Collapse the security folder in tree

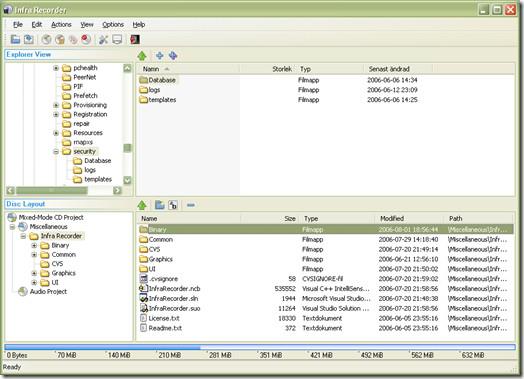click(56, 151)
